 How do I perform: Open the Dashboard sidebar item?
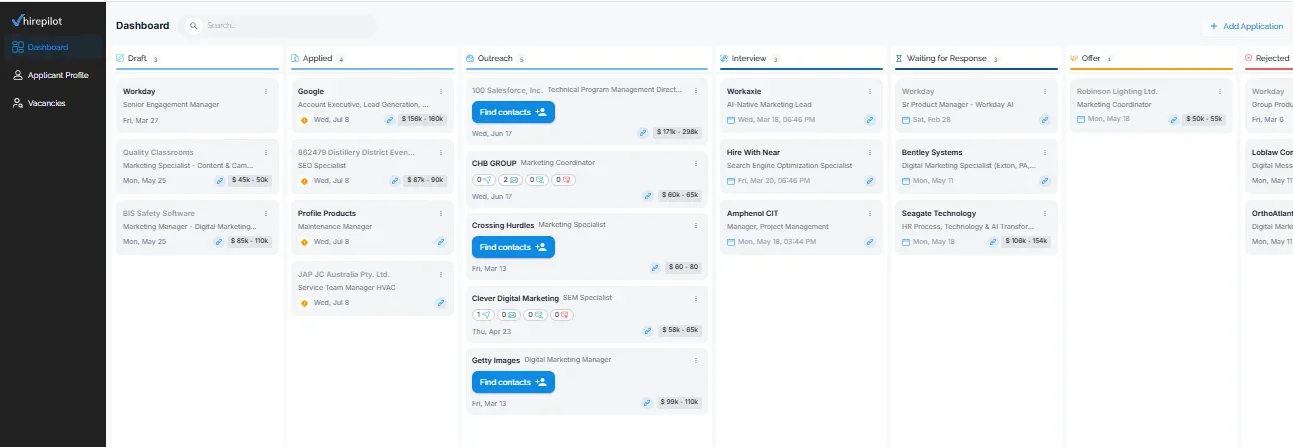click(53, 47)
